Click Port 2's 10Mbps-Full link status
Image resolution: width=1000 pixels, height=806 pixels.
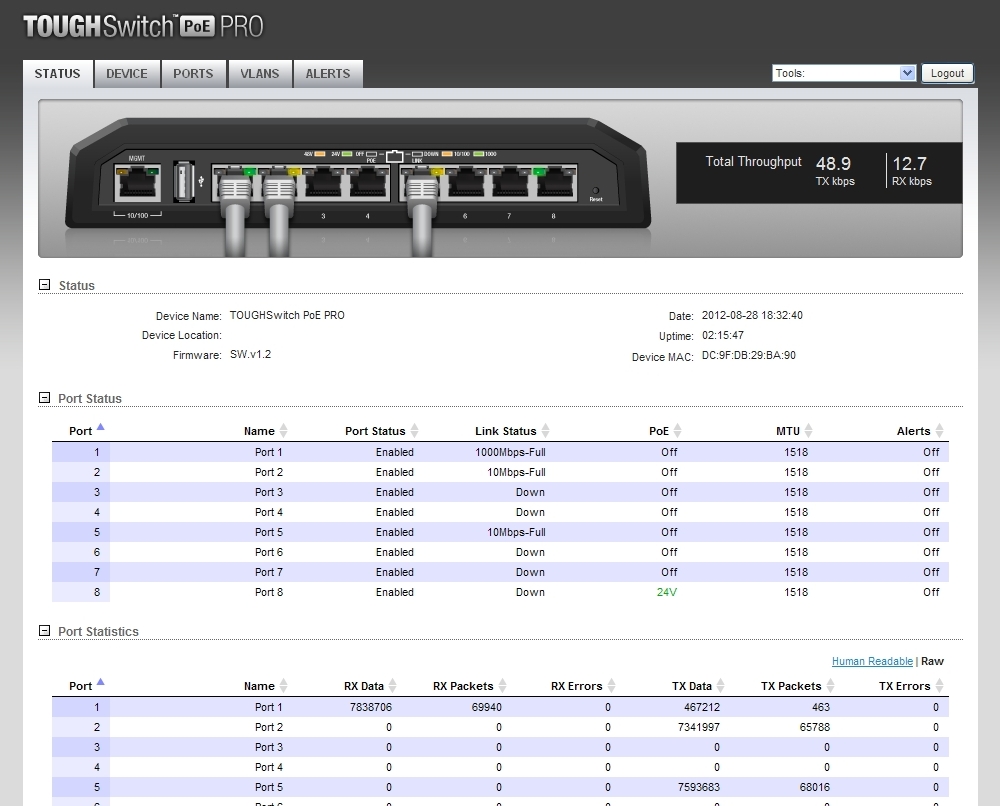tap(516, 472)
